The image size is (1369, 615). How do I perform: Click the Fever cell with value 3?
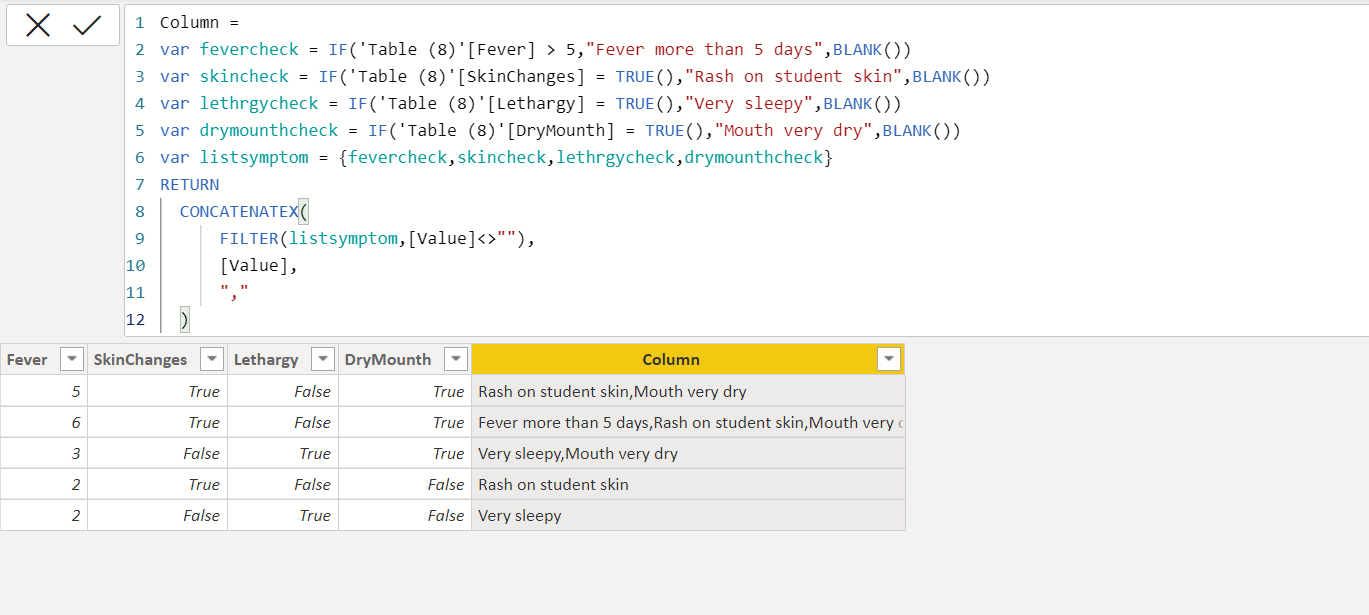tap(44, 453)
